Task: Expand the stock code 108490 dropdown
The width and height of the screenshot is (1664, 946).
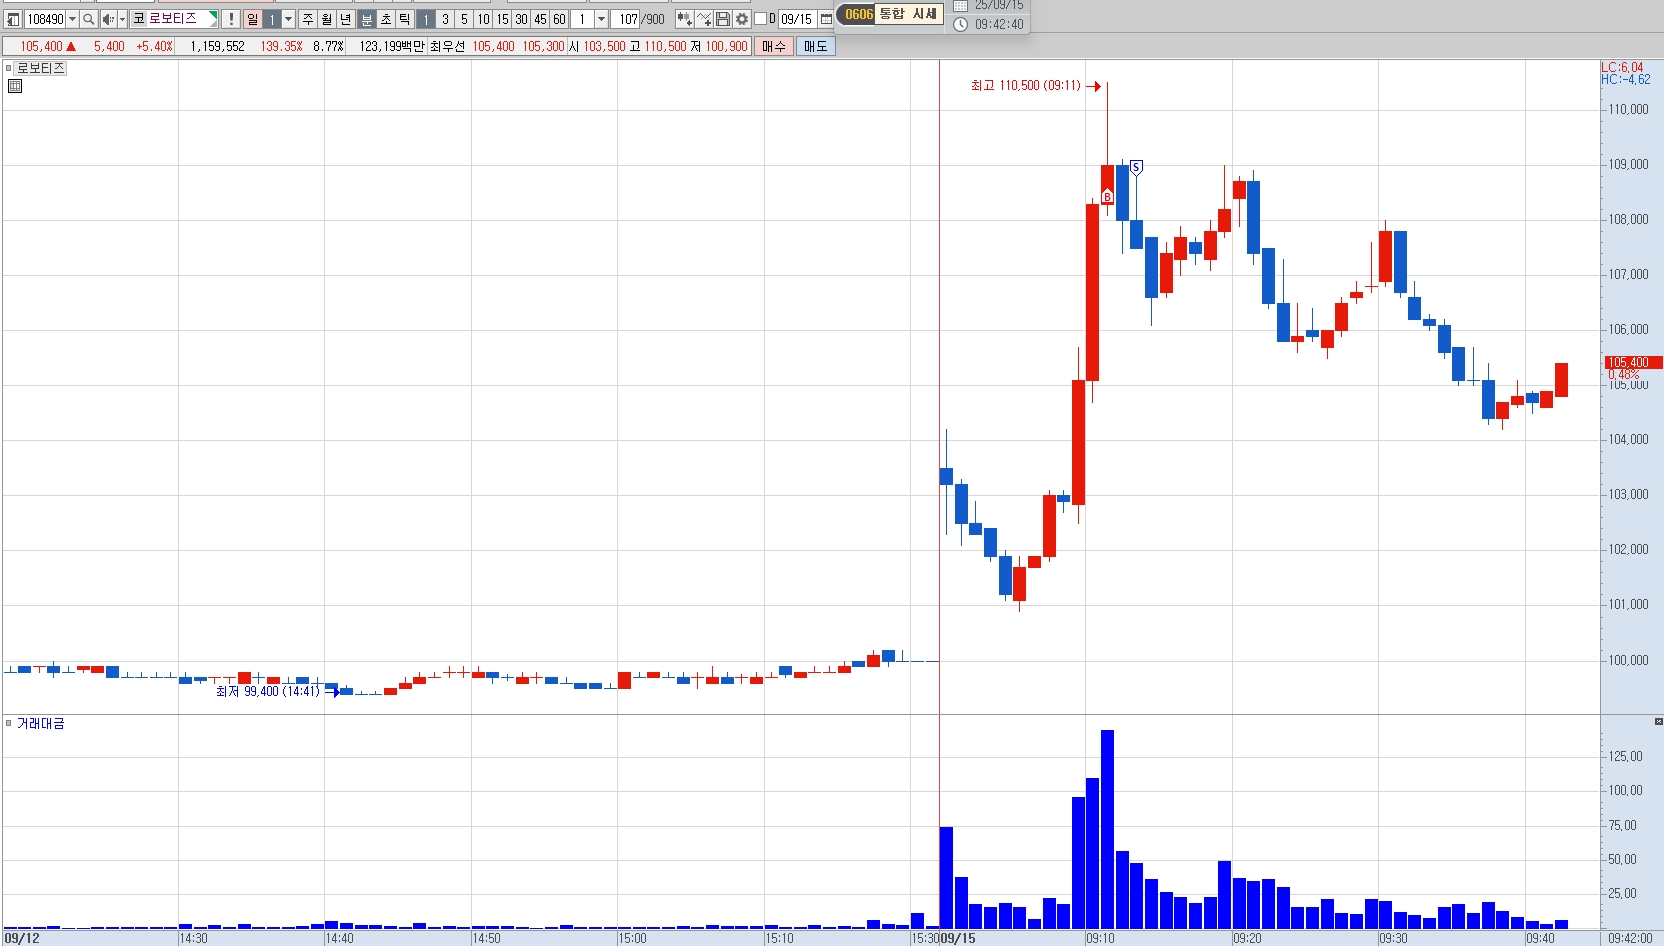Action: (72, 19)
